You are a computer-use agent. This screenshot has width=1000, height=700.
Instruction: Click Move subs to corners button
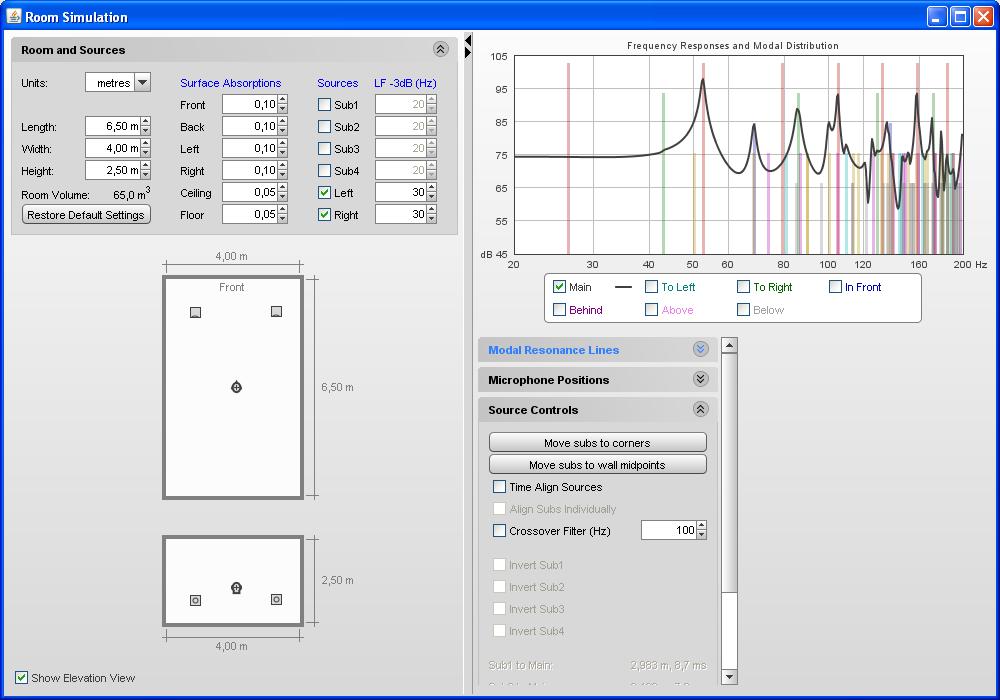pos(597,443)
